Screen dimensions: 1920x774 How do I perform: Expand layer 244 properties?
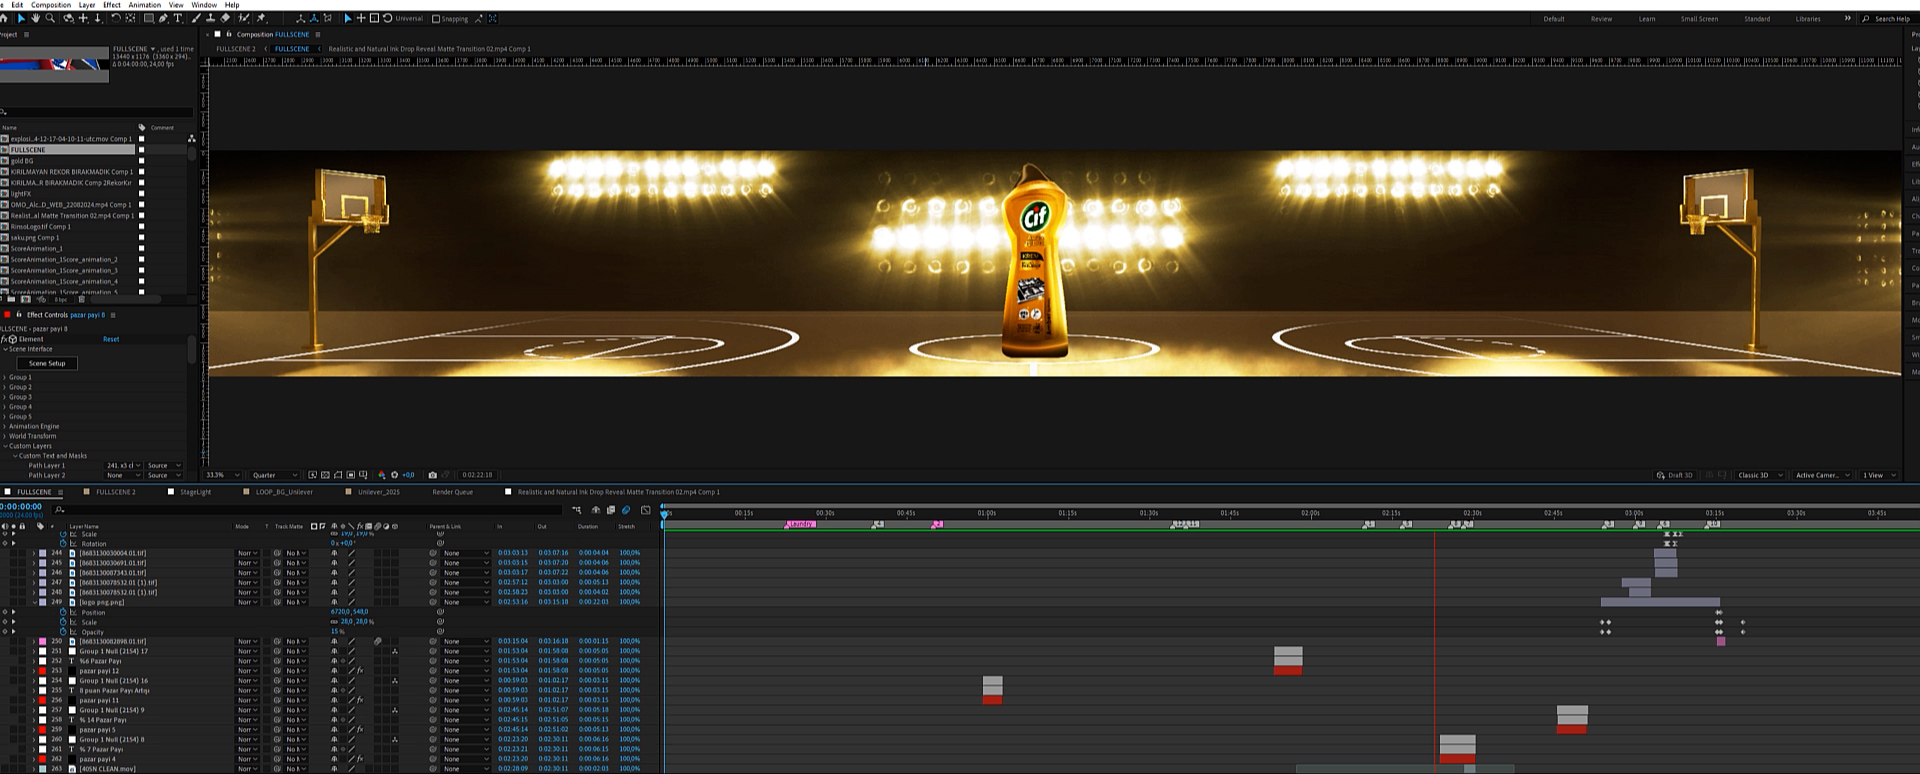(x=33, y=553)
